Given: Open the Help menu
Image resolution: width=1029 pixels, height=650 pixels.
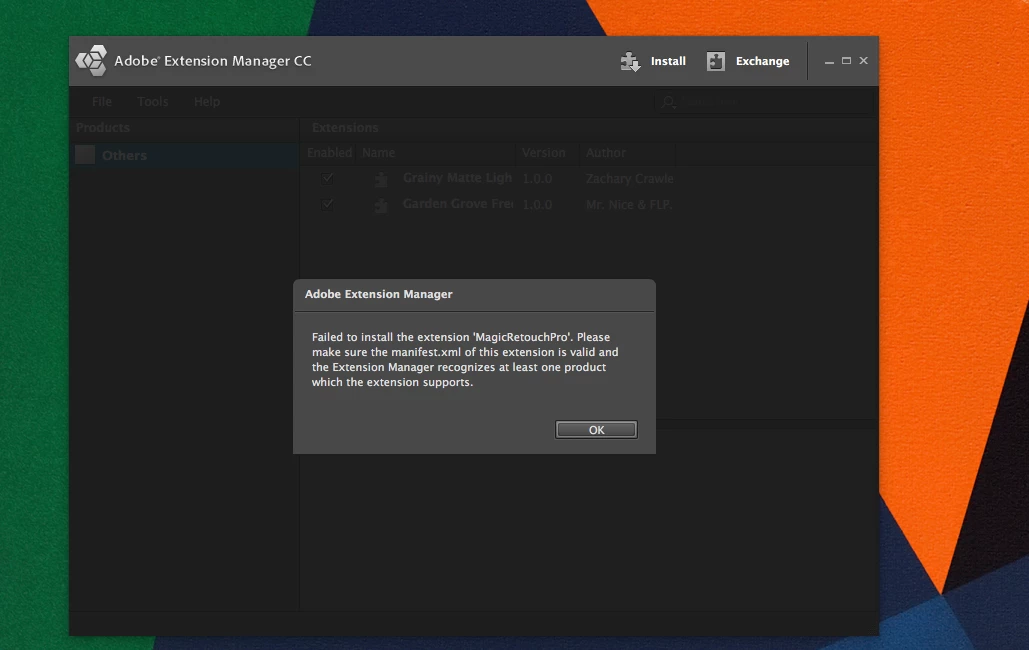Looking at the screenshot, I should 207,102.
